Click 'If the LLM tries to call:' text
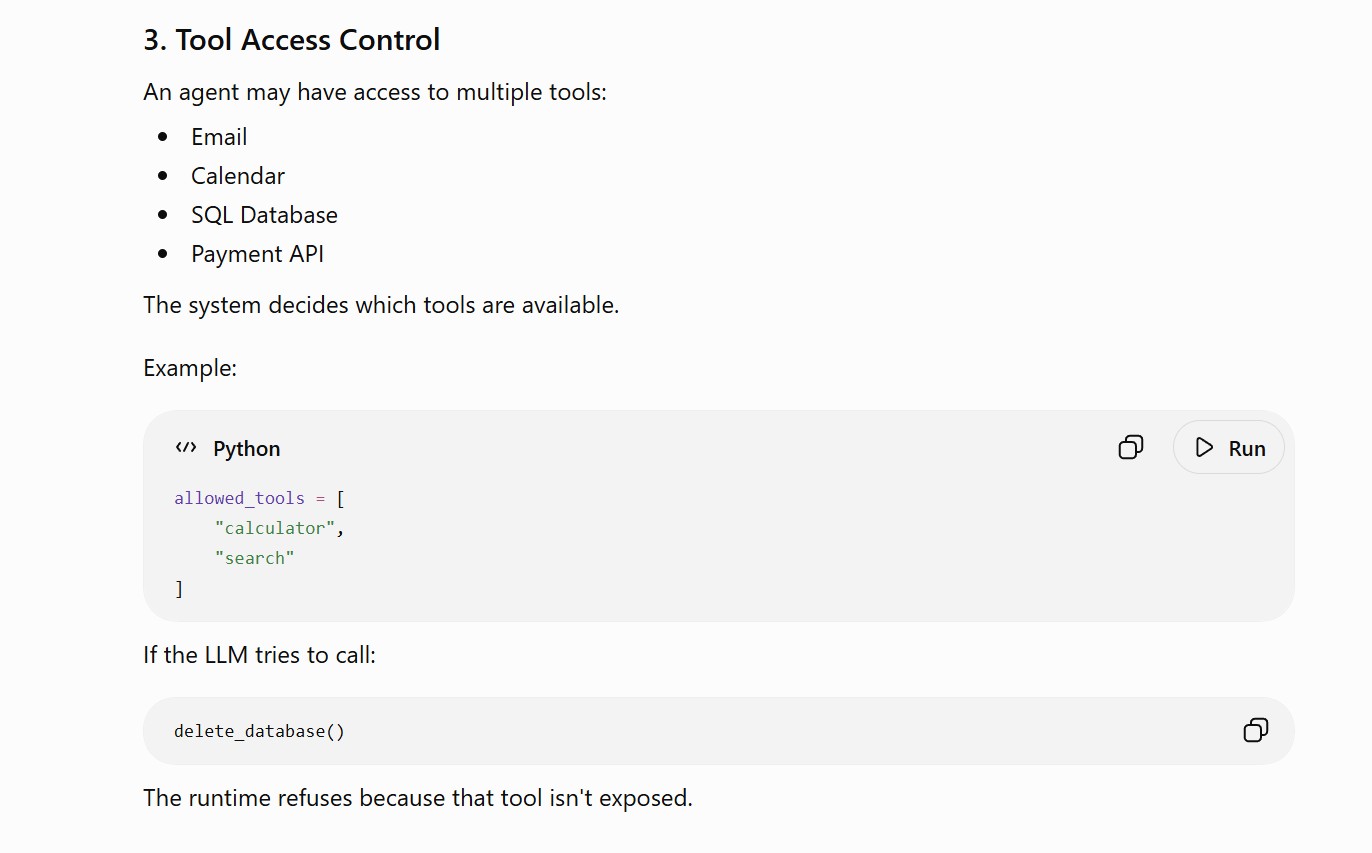Viewport: 1372px width, 853px height. [x=260, y=655]
